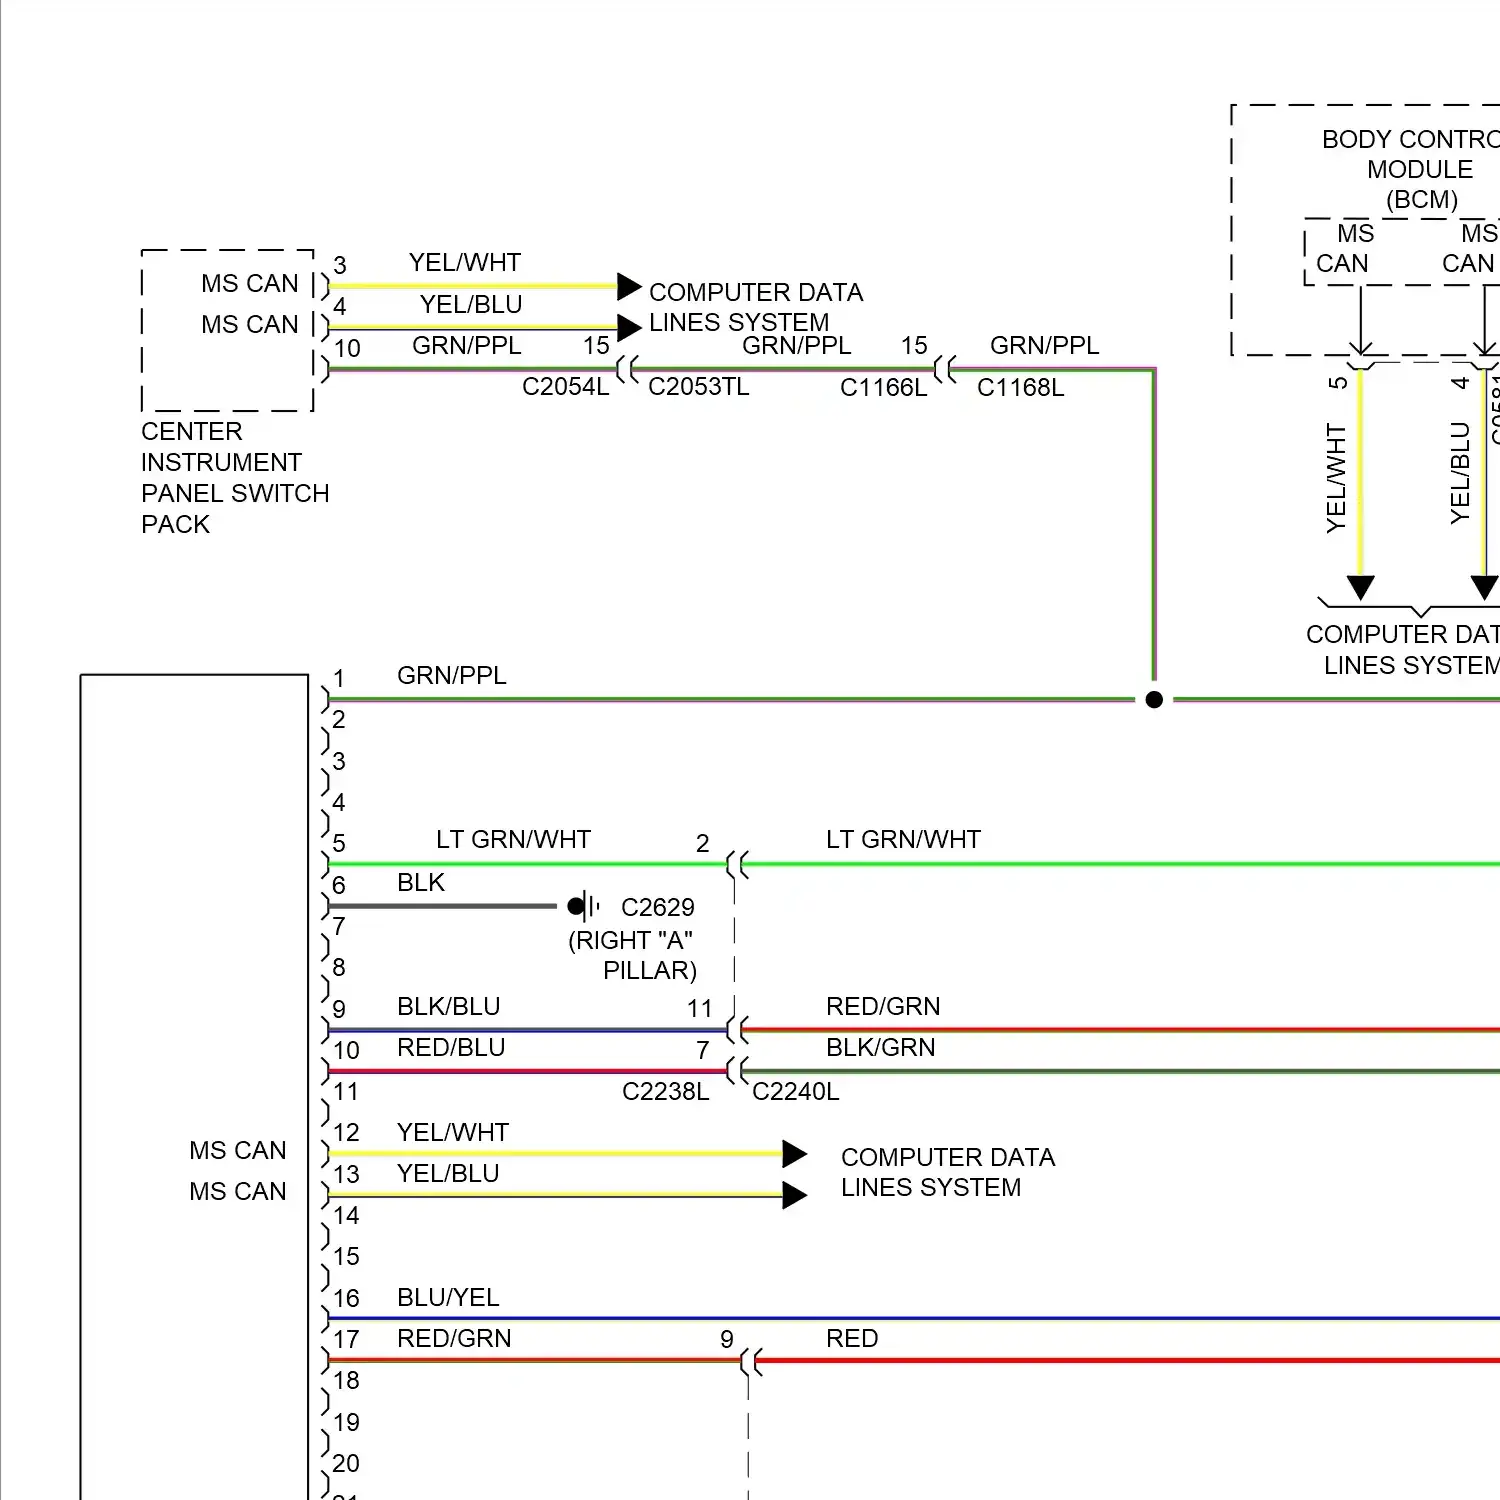Viewport: 1500px width, 1500px height.
Task: Click the YEL/BLU label at pin 13
Action: click(448, 1173)
